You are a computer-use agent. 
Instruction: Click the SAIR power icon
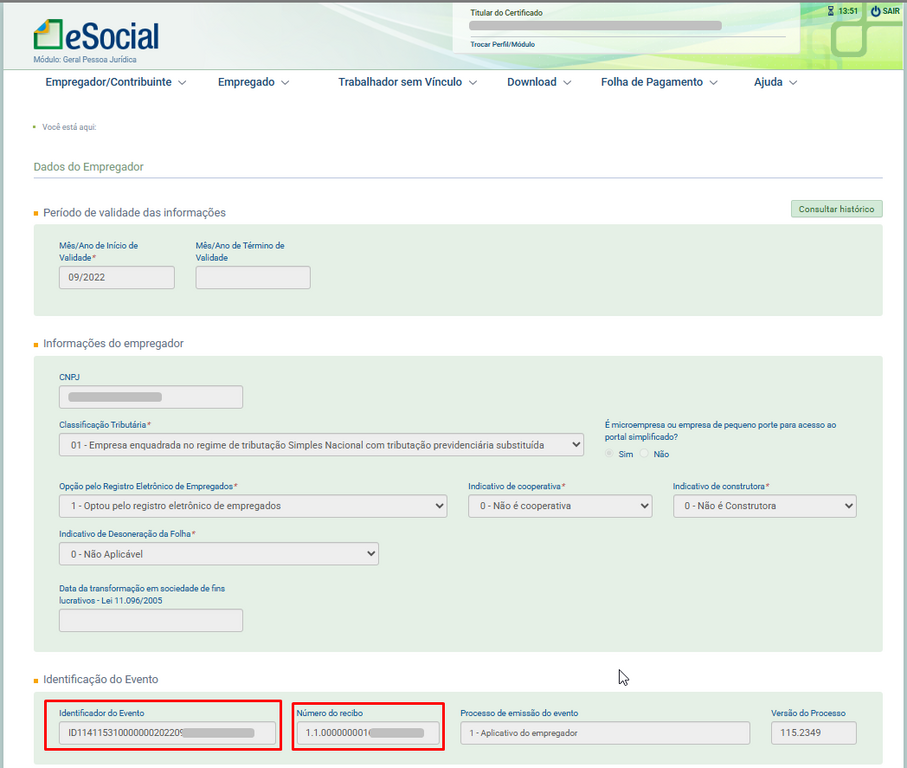click(875, 11)
